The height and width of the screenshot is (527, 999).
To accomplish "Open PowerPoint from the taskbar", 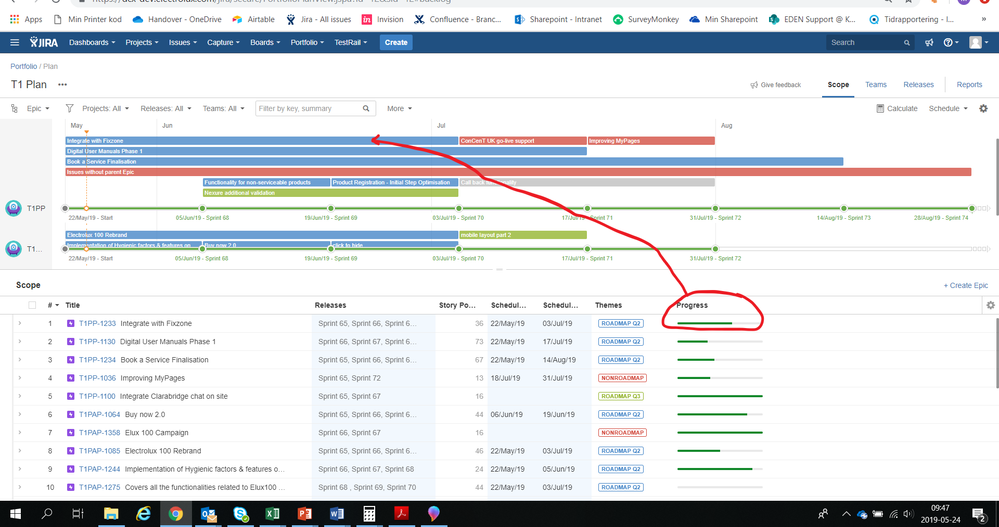I will tap(305, 514).
